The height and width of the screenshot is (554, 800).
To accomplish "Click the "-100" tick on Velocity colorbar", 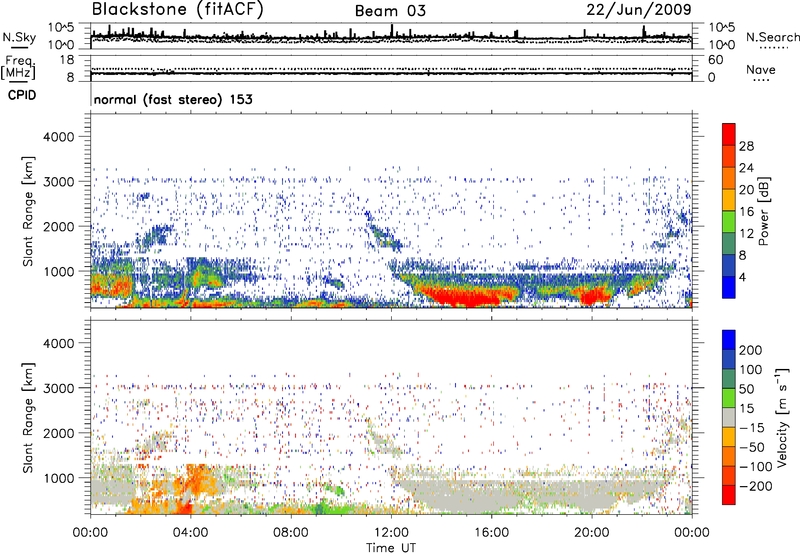I will [x=756, y=467].
